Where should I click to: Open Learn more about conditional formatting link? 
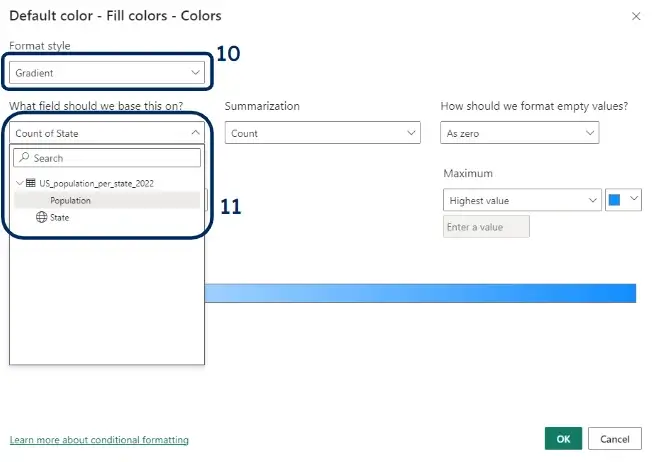(x=99, y=439)
